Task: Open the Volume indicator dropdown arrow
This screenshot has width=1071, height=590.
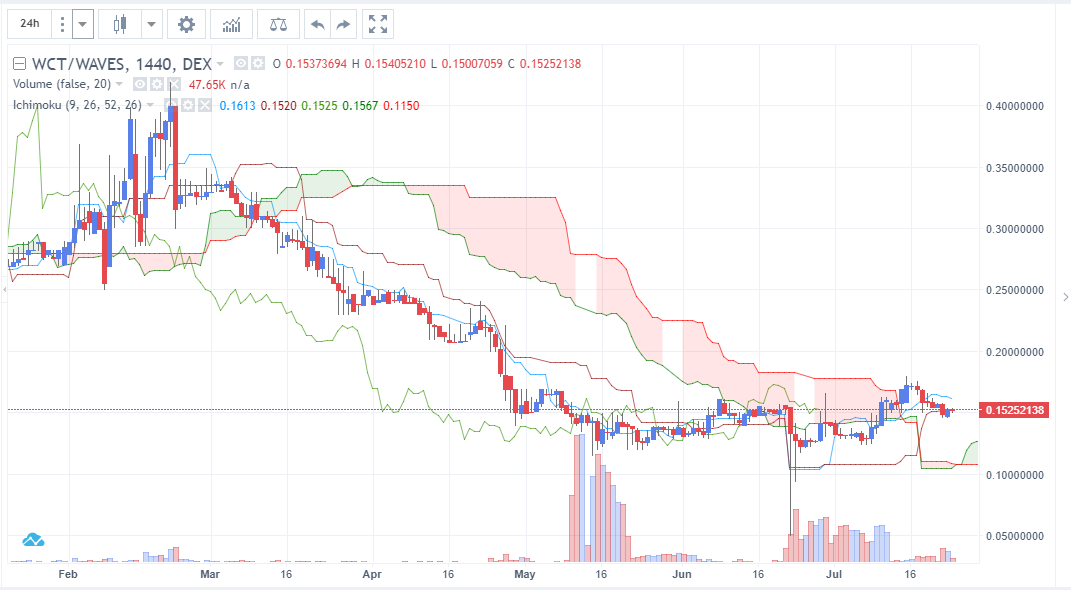Action: click(x=120, y=84)
